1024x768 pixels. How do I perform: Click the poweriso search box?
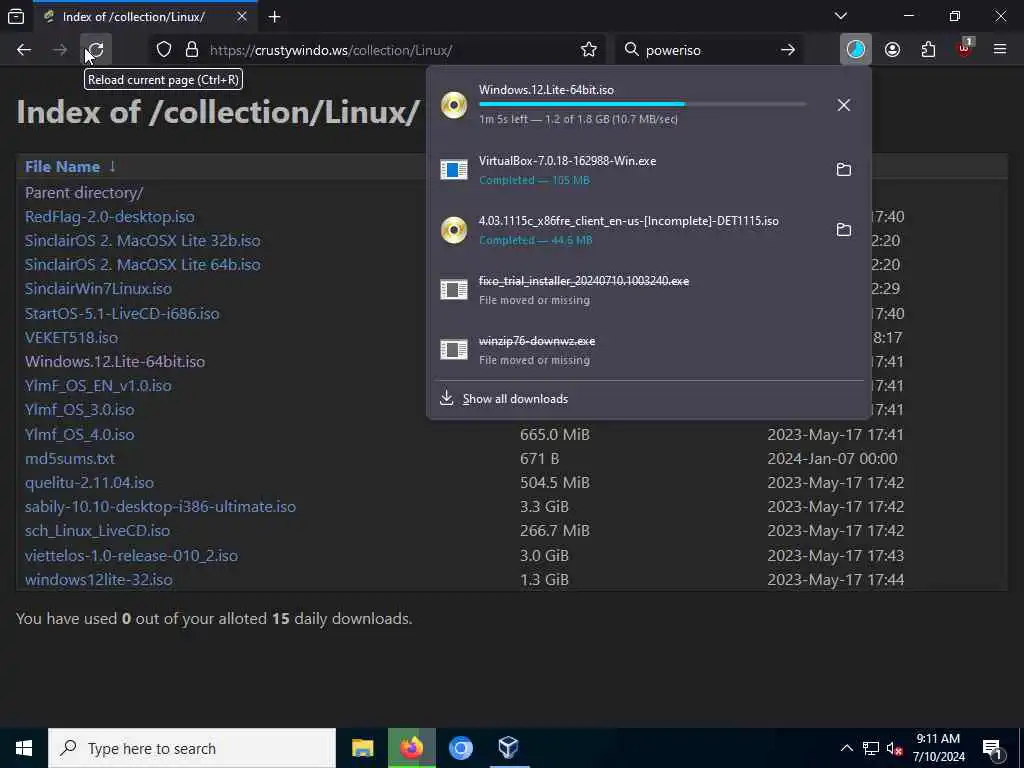[709, 50]
